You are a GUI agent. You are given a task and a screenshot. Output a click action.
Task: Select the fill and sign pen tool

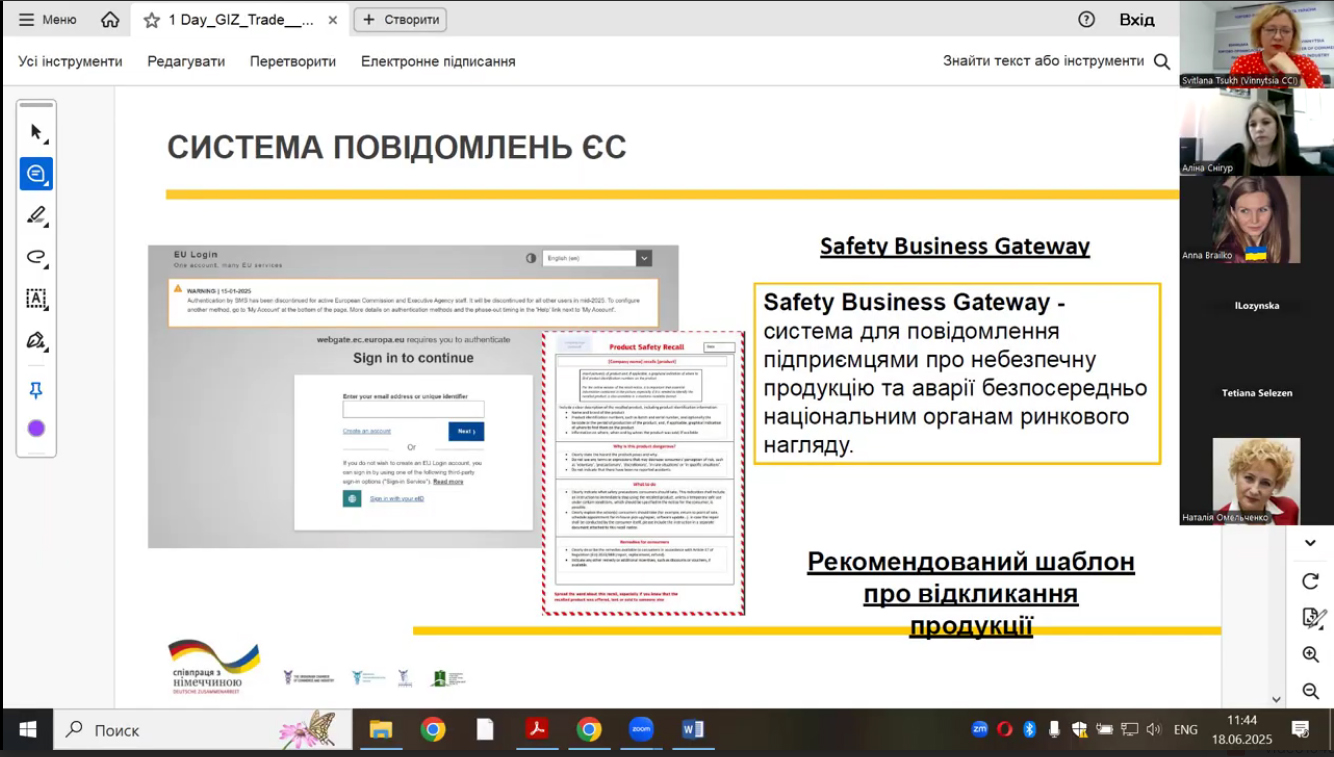point(37,341)
